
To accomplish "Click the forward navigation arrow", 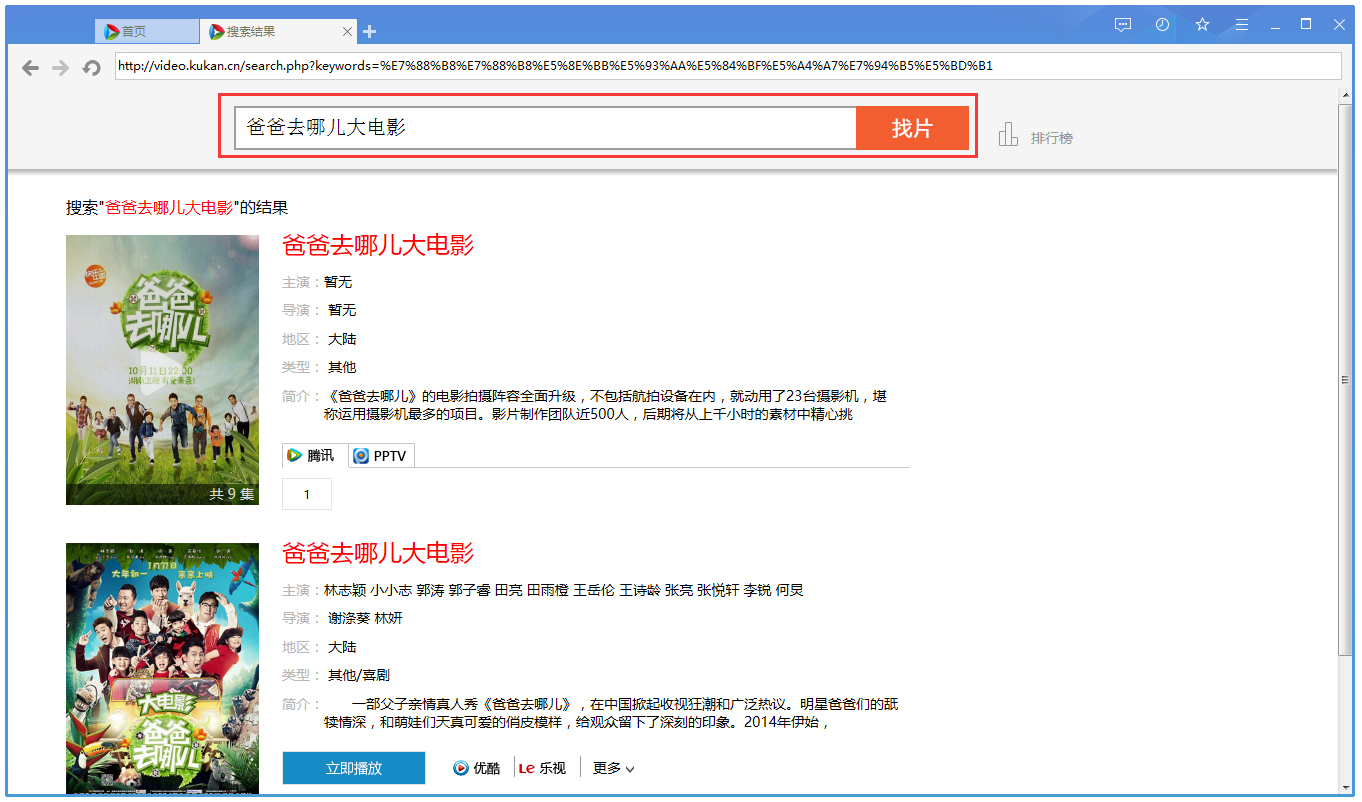I will click(61, 67).
